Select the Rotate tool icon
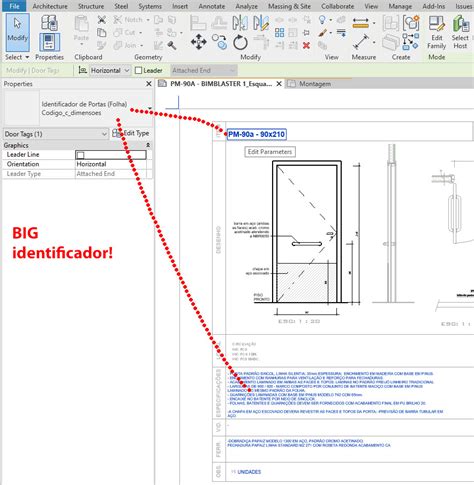 [x=240, y=42]
